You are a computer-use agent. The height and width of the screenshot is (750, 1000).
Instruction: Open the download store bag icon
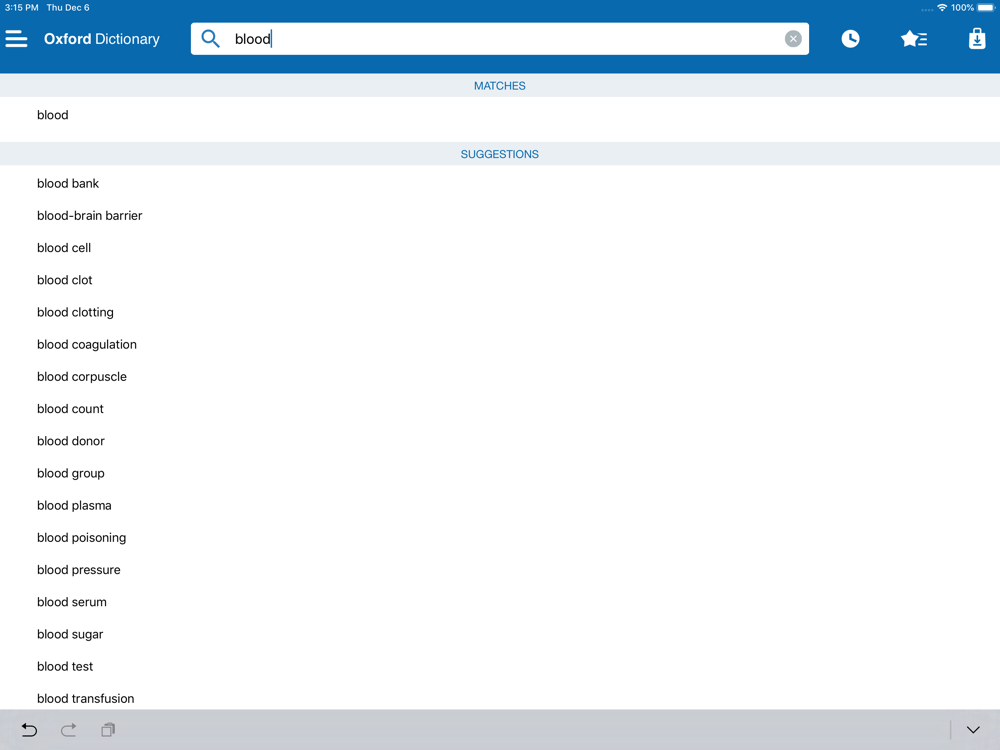coord(976,39)
